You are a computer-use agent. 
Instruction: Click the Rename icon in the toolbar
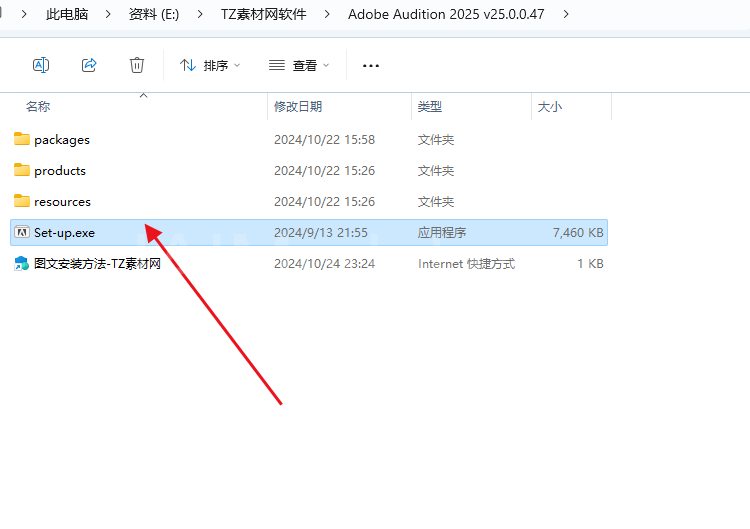[41, 65]
